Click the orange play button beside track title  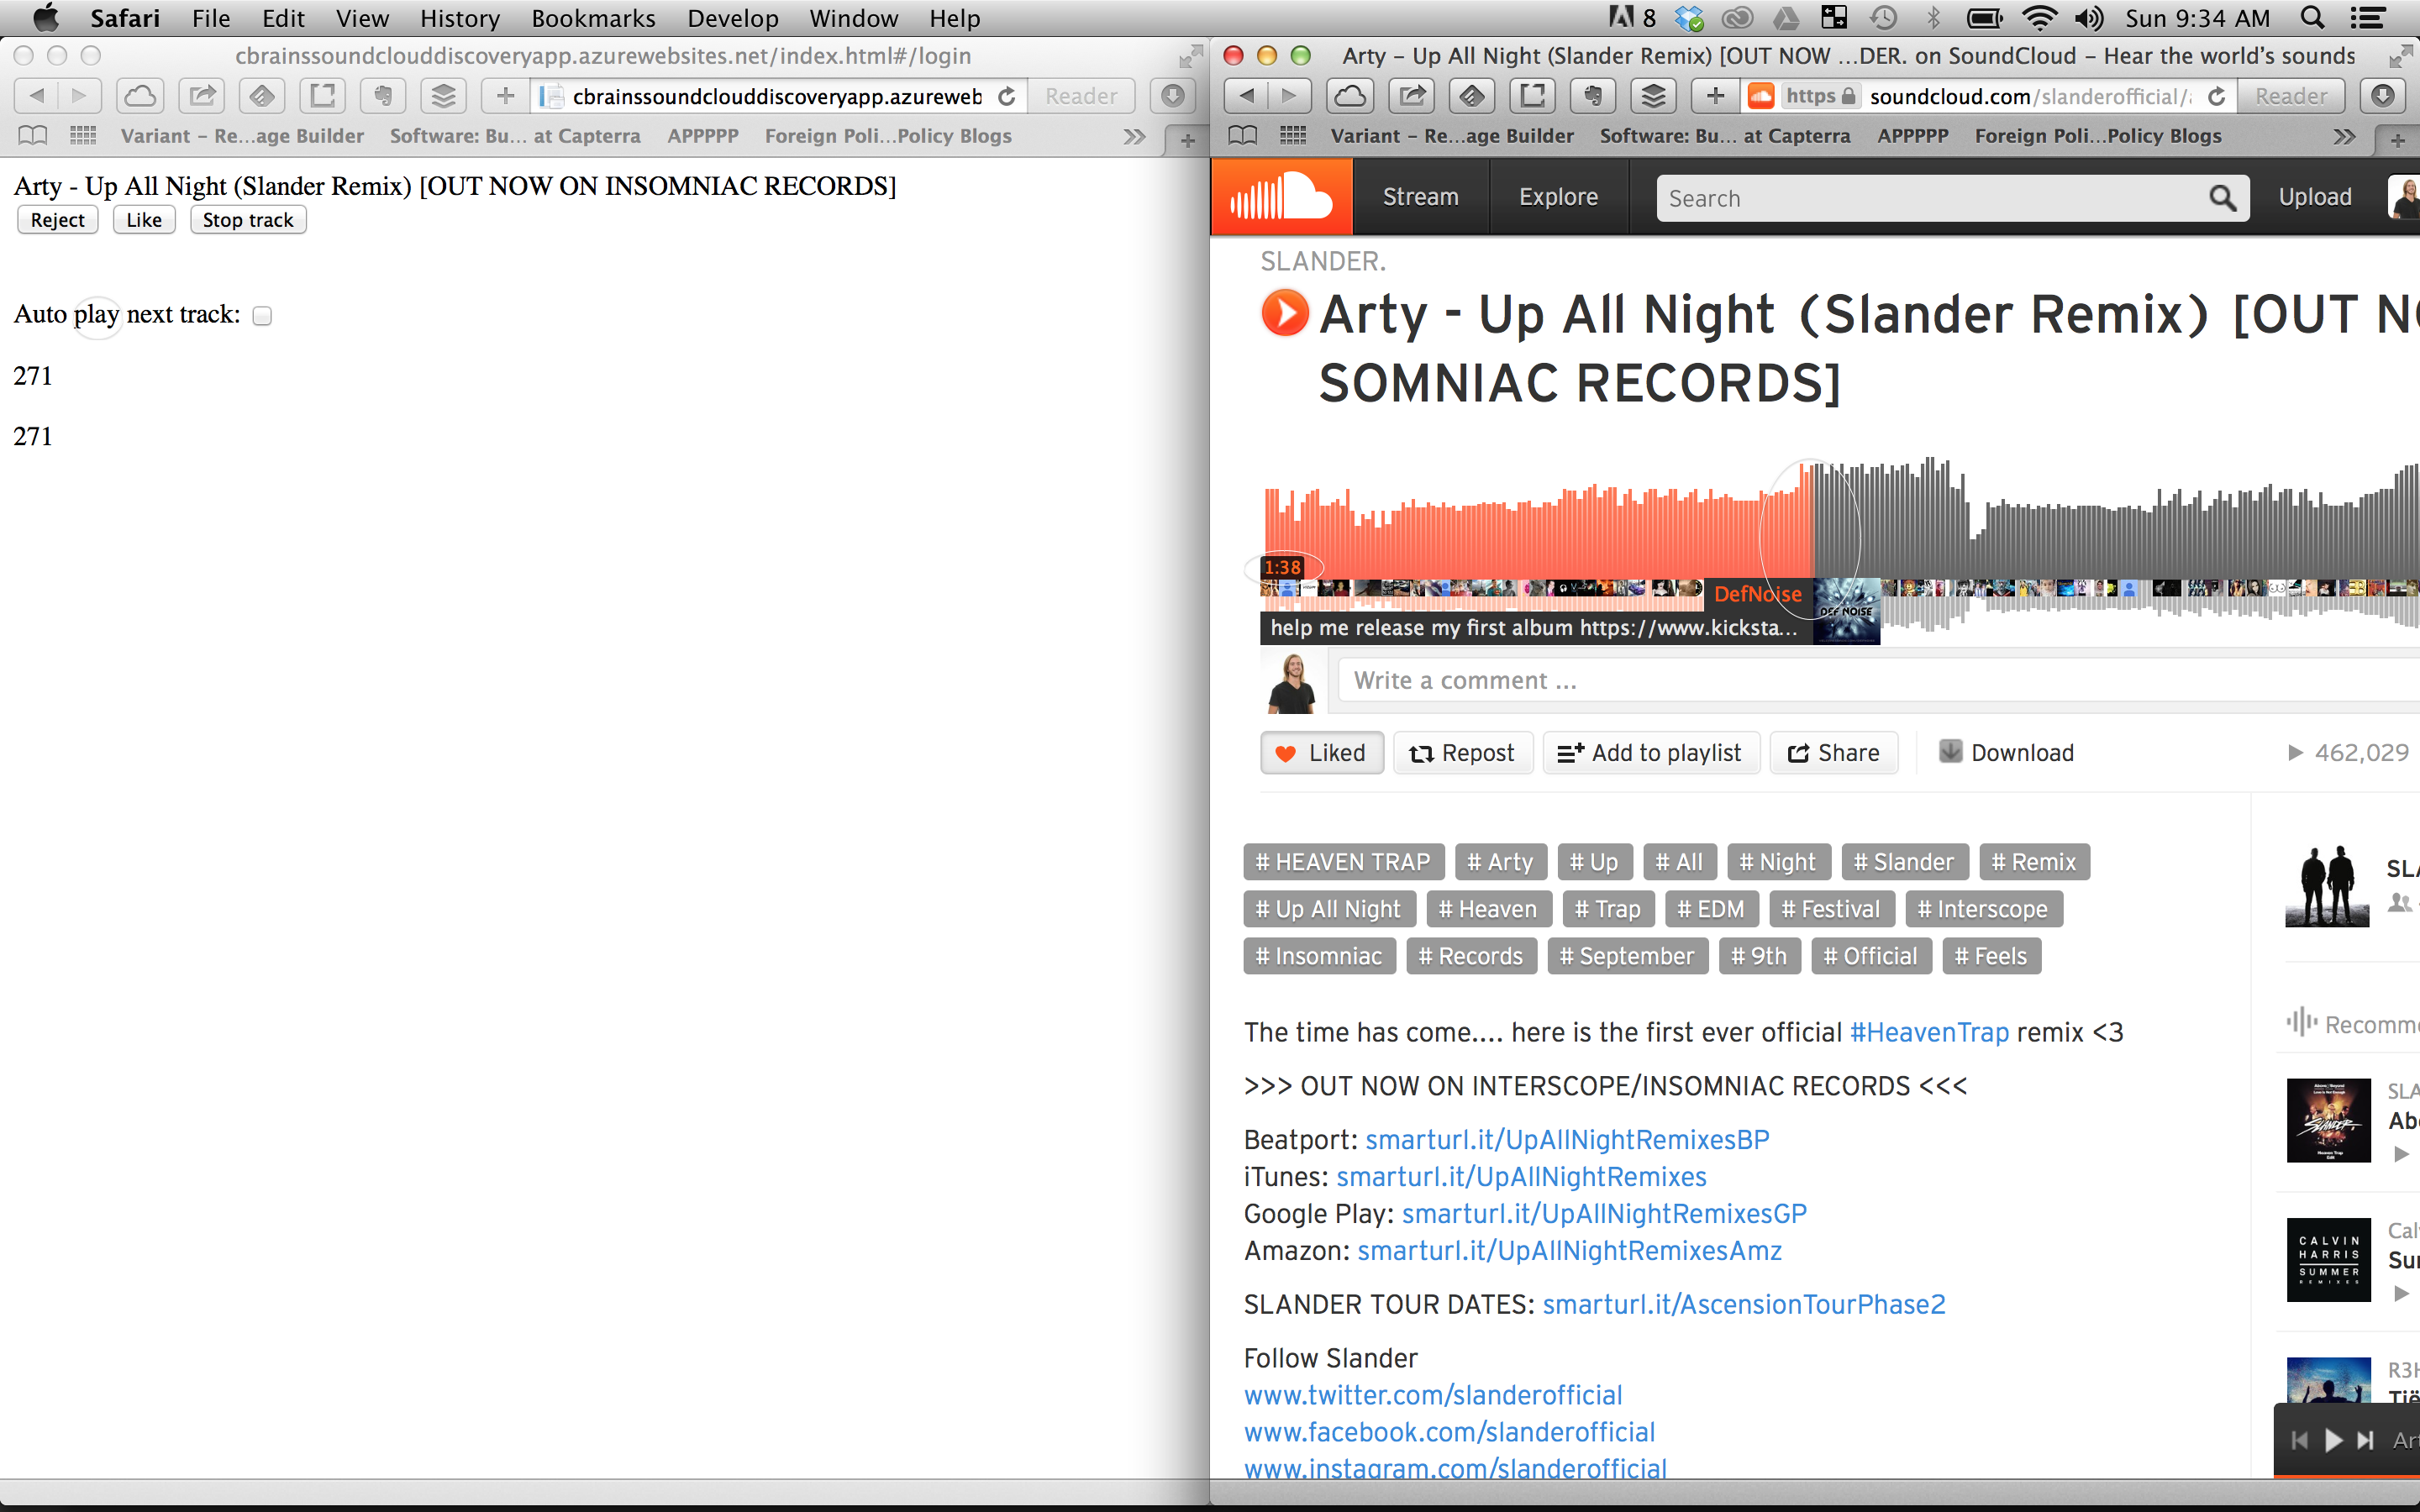pyautogui.click(x=1285, y=313)
